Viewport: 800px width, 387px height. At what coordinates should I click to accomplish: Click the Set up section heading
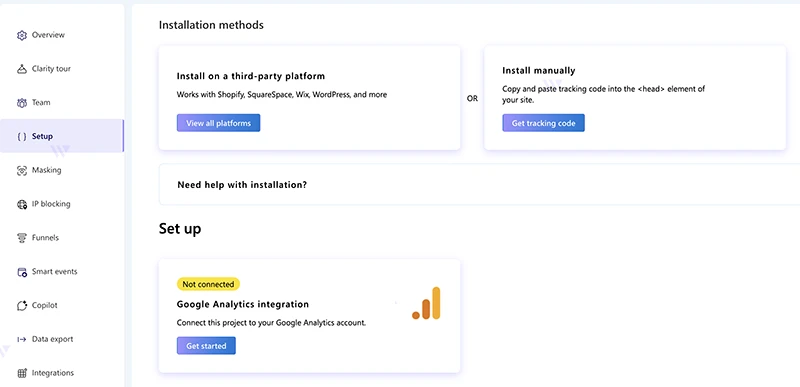(x=180, y=229)
